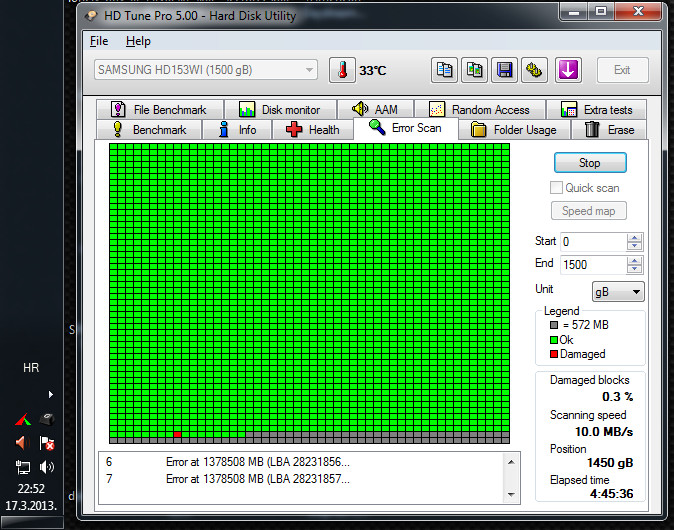
Task: Open the SAMSUNG HD153WI drive dropdown
Action: 205,70
